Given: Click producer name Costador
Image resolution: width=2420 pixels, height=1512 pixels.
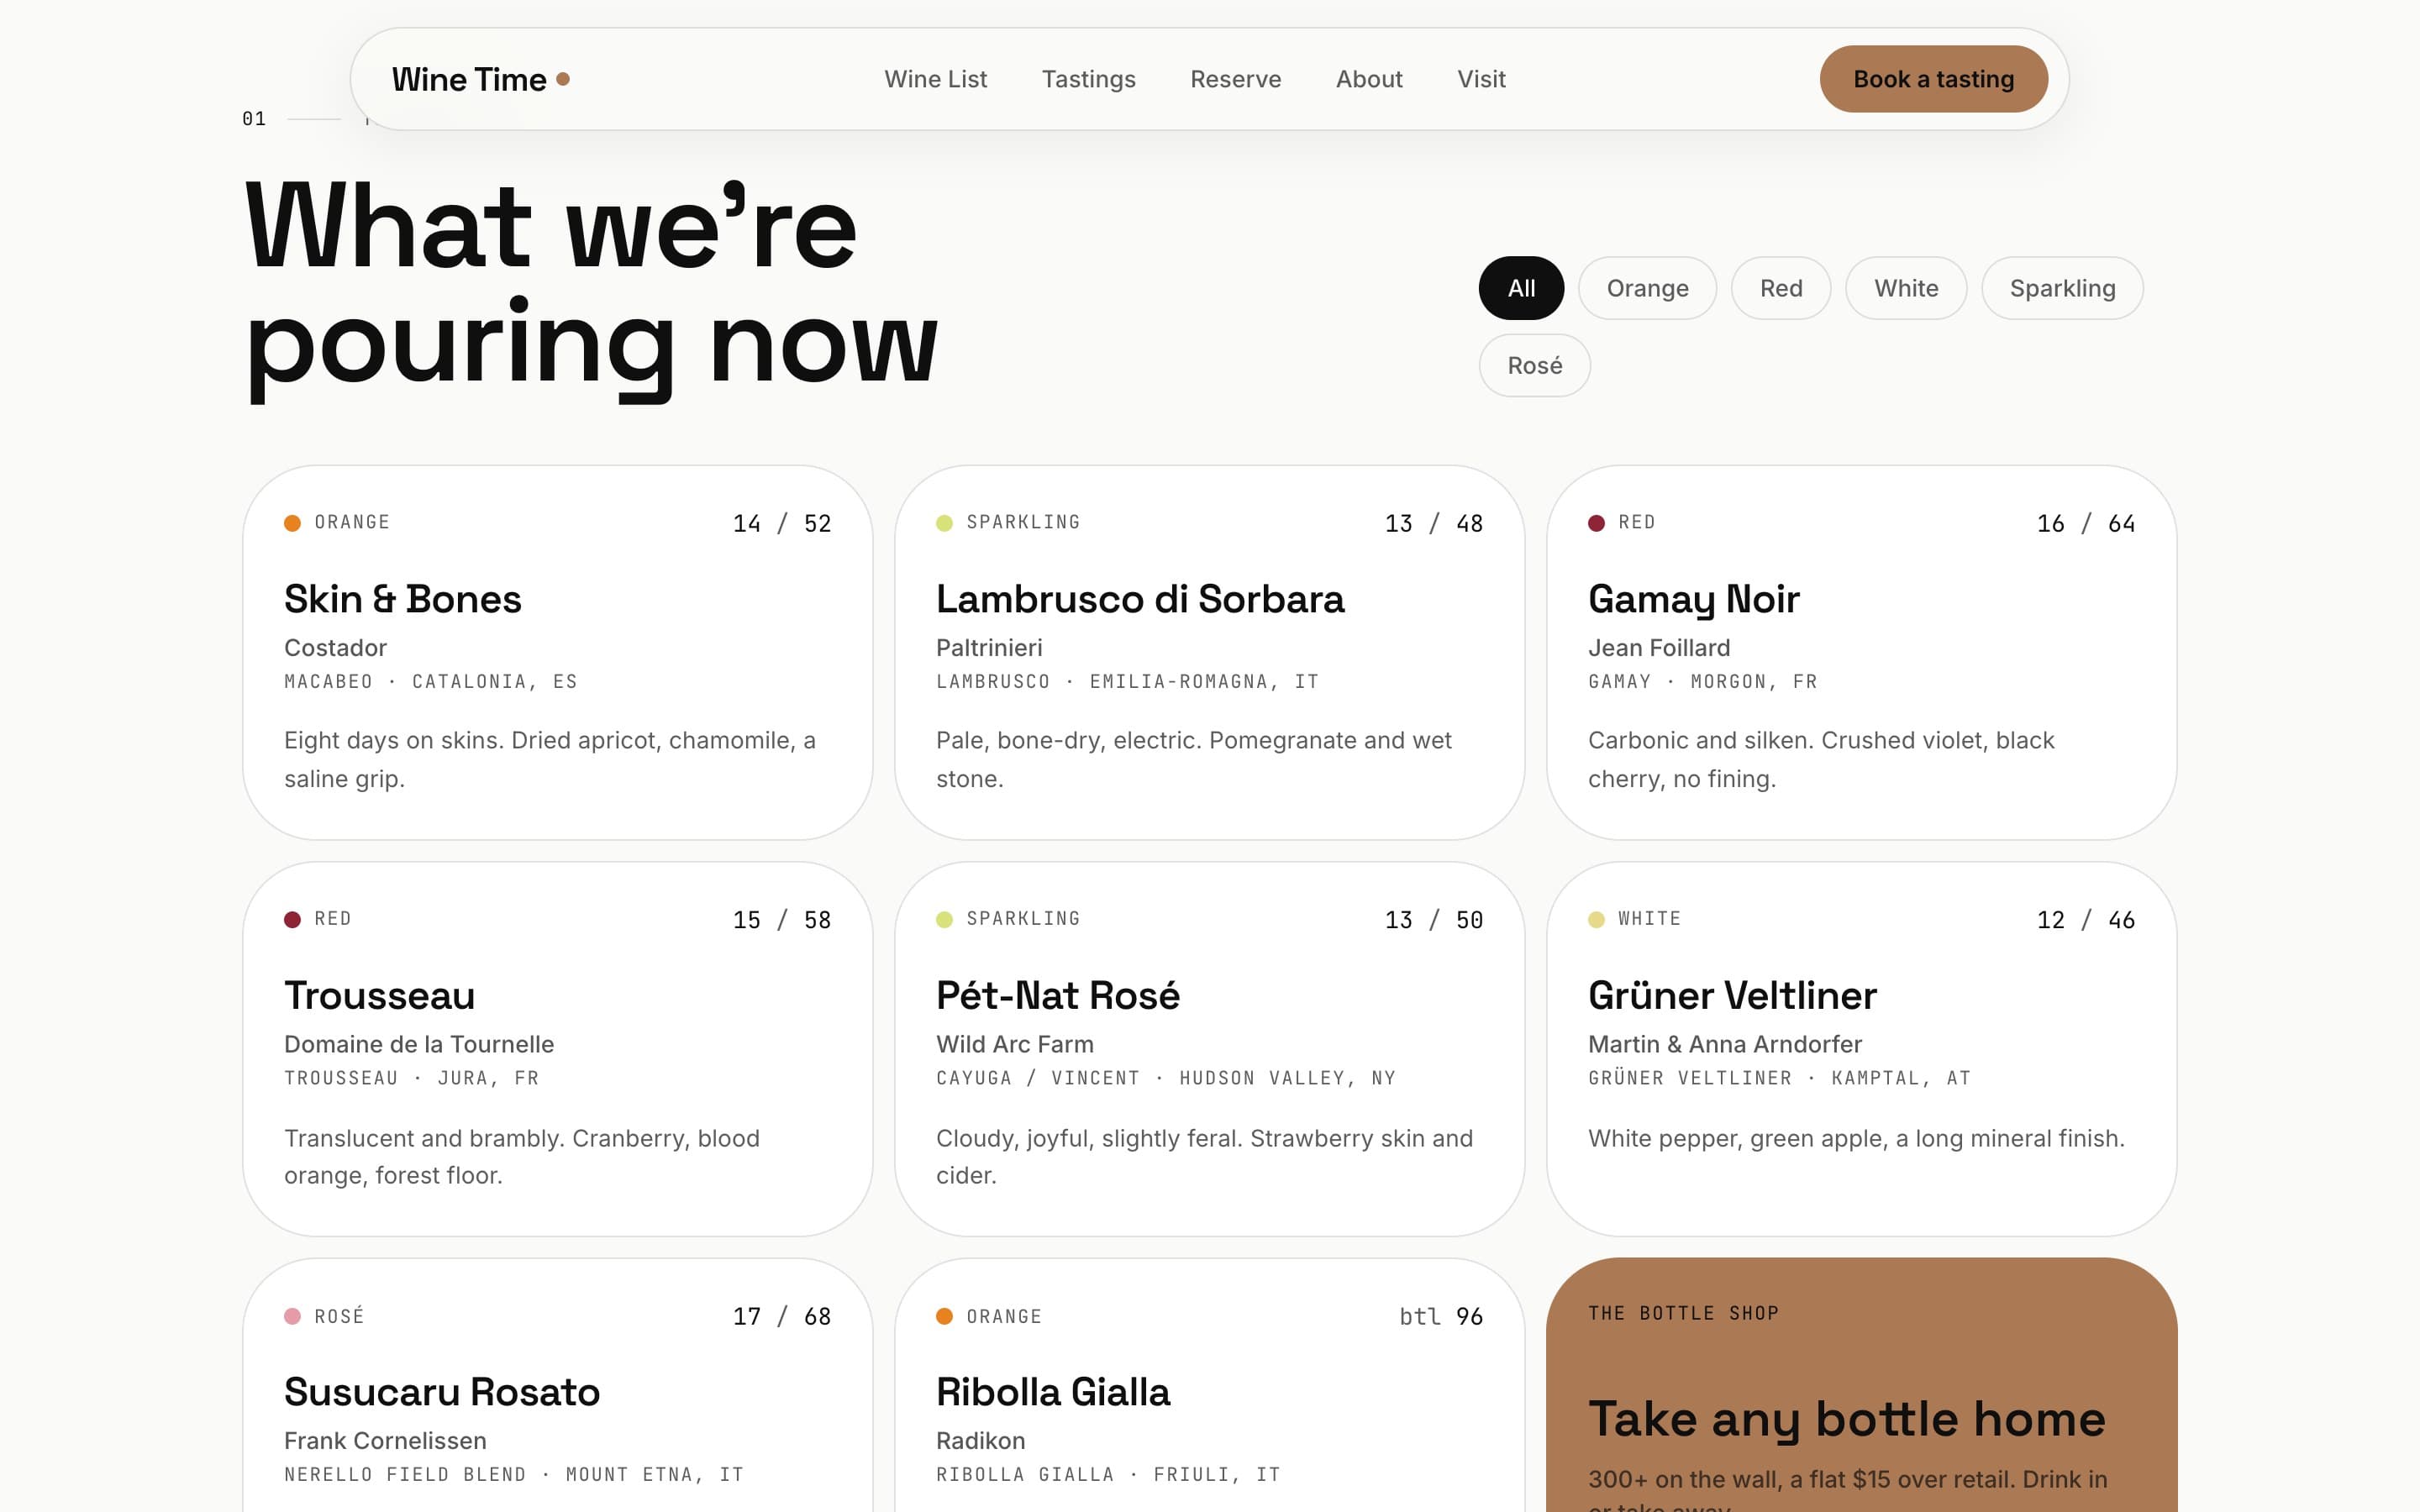Looking at the screenshot, I should 335,648.
